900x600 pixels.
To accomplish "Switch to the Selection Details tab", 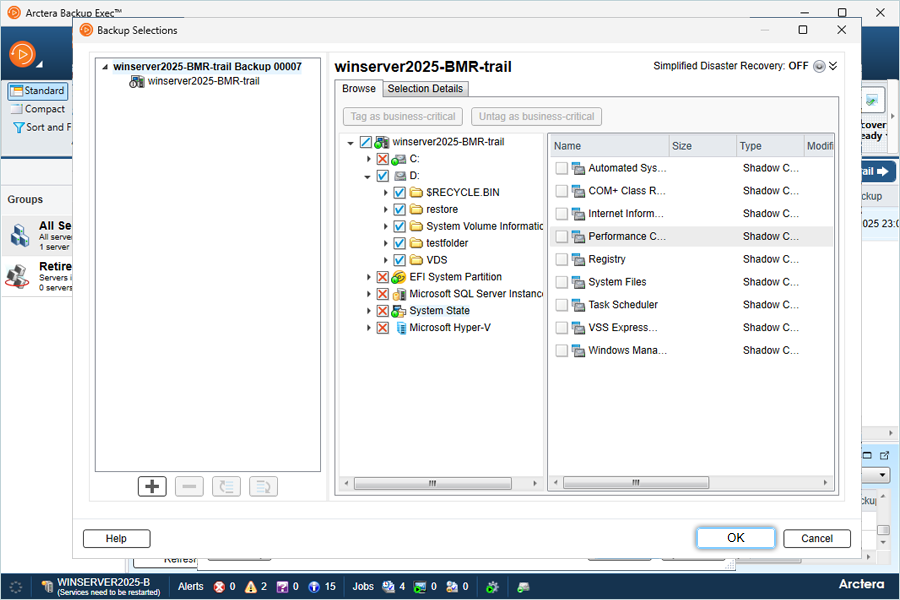I will (425, 88).
